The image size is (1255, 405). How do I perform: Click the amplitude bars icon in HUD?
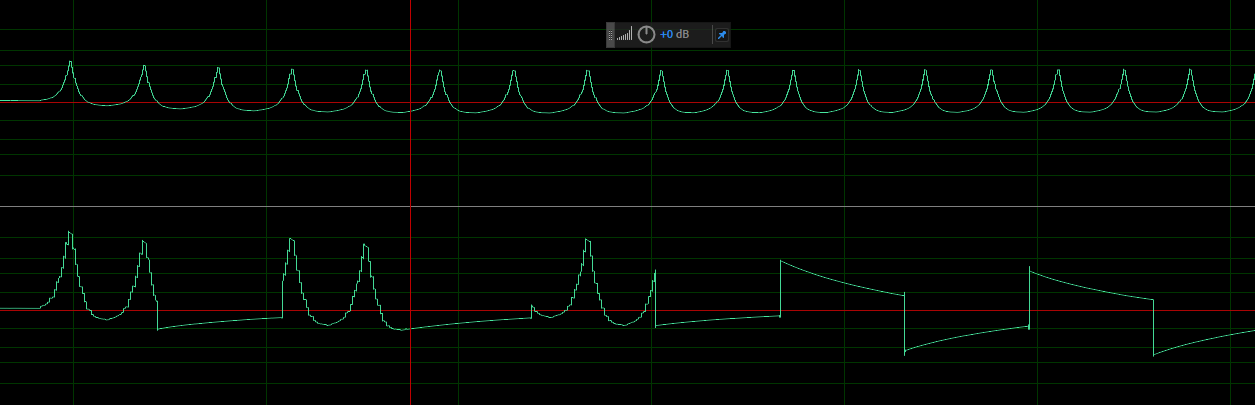click(x=624, y=35)
